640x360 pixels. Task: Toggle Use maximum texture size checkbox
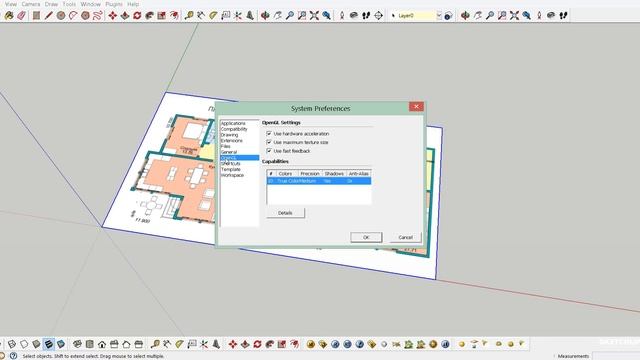pyautogui.click(x=269, y=142)
